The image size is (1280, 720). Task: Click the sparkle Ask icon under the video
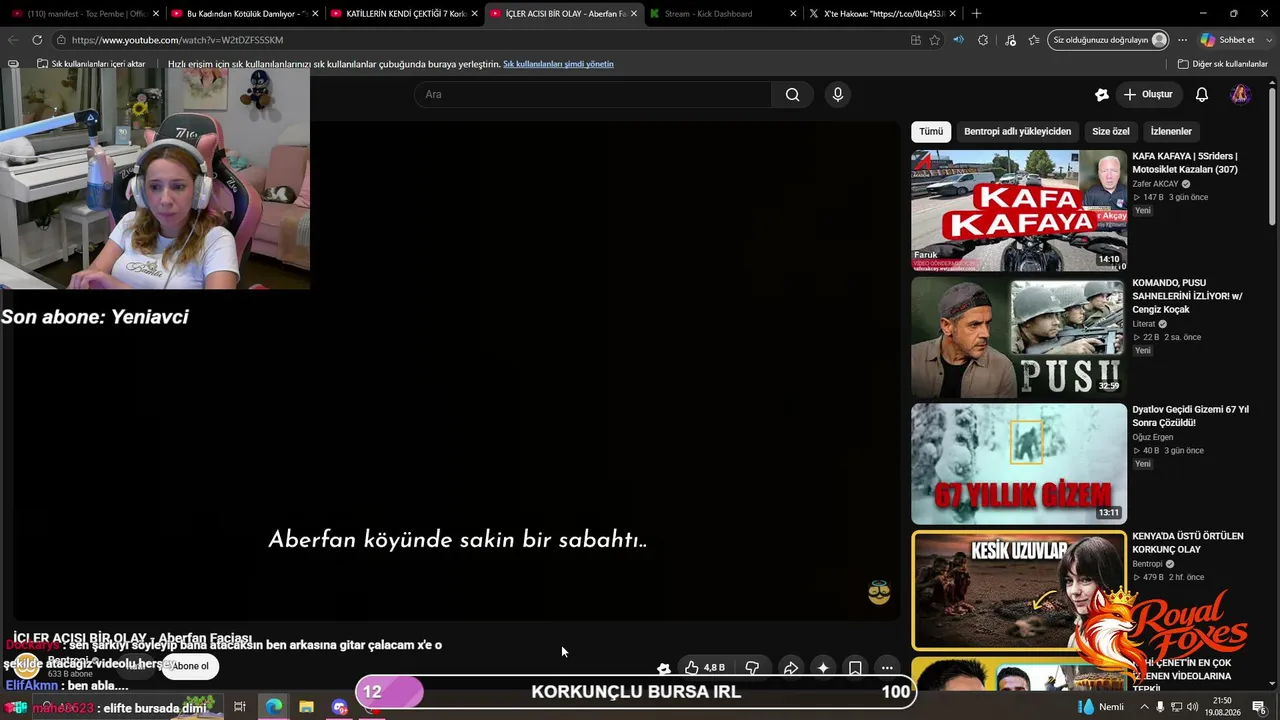(x=823, y=667)
